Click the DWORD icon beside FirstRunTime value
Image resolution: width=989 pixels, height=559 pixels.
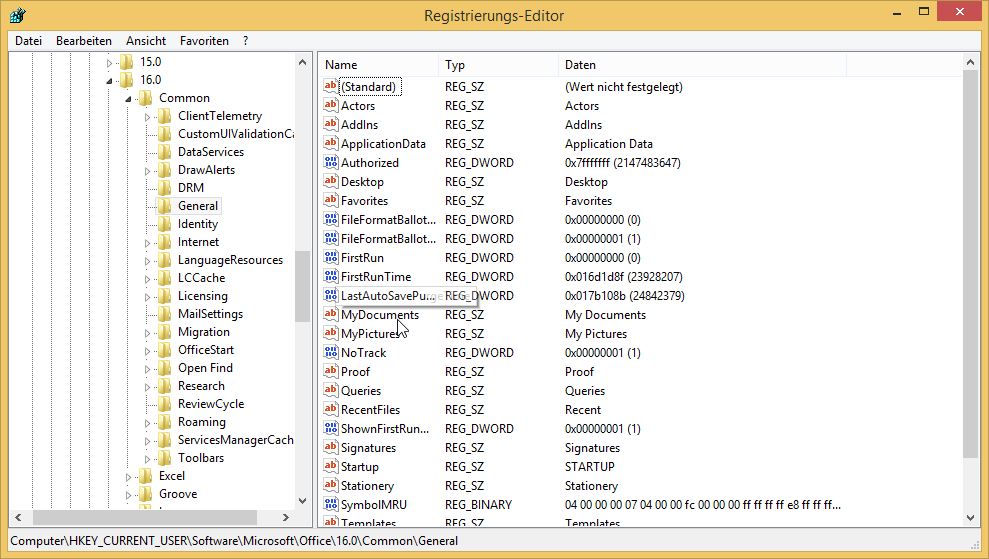[331, 276]
